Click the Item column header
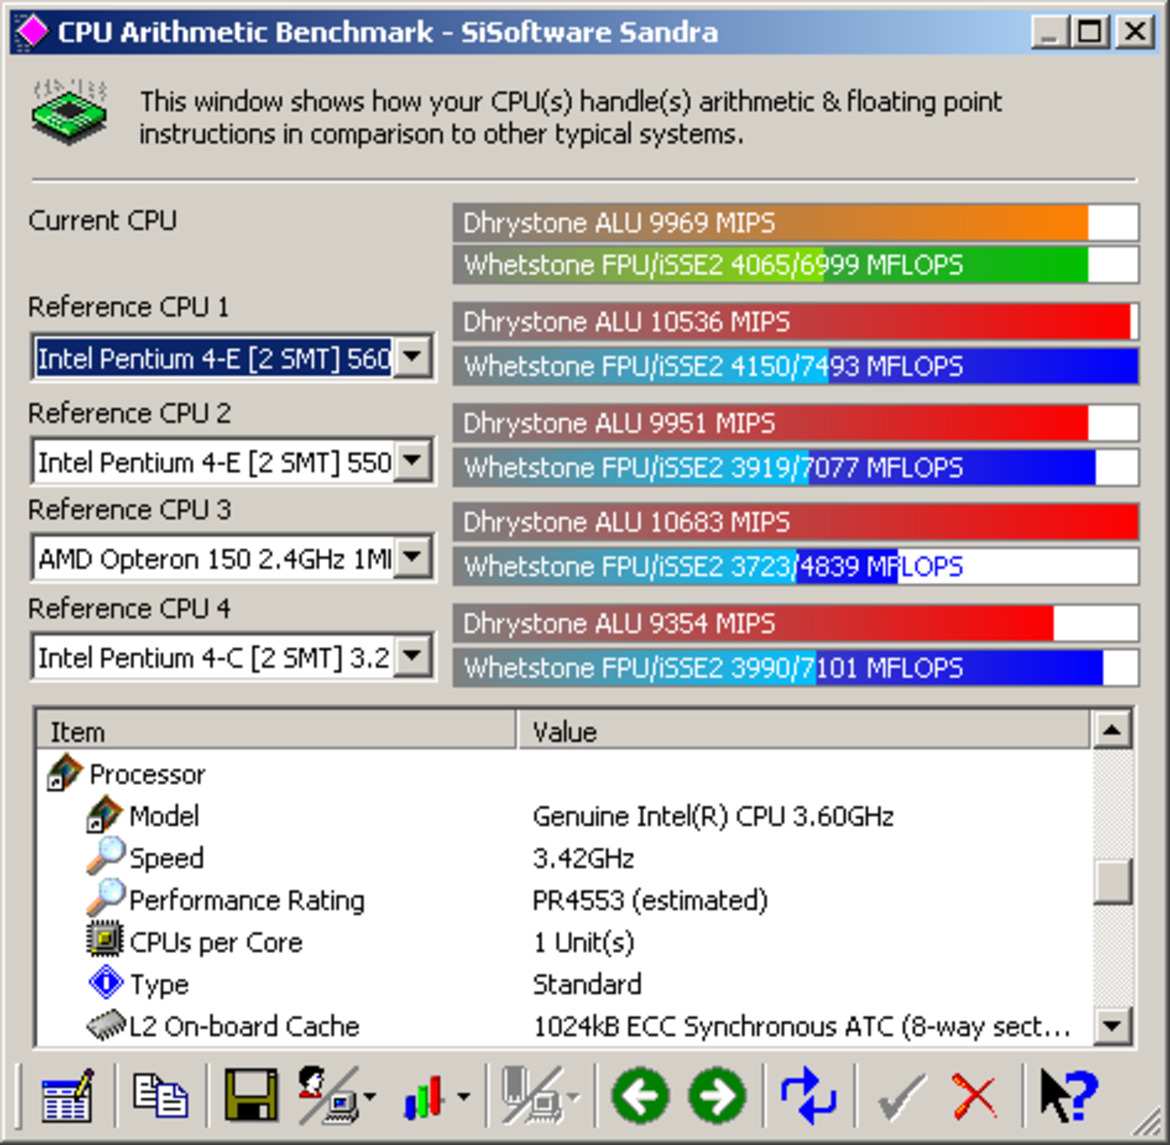Viewport: 1170px width, 1145px height. [x=276, y=731]
